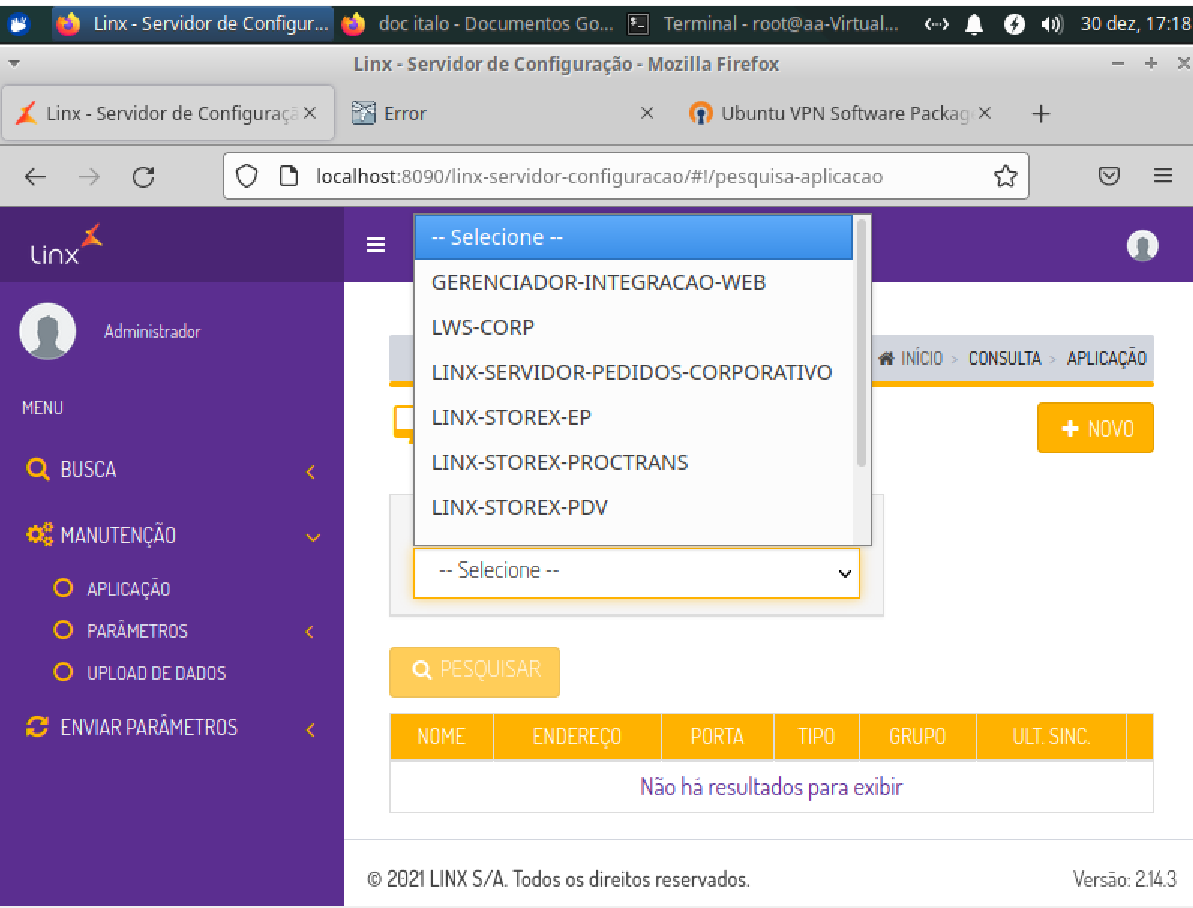The width and height of the screenshot is (1193, 908).
Task: Click the volume icon in system panel
Action: coord(1051,24)
